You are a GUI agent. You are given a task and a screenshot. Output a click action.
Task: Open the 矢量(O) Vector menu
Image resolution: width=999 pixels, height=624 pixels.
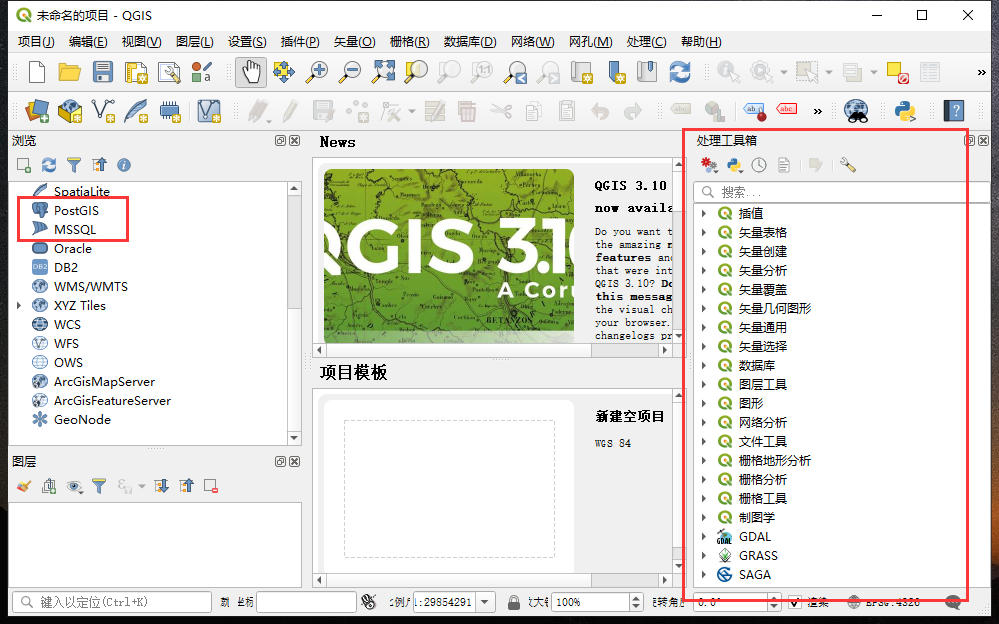click(x=354, y=42)
